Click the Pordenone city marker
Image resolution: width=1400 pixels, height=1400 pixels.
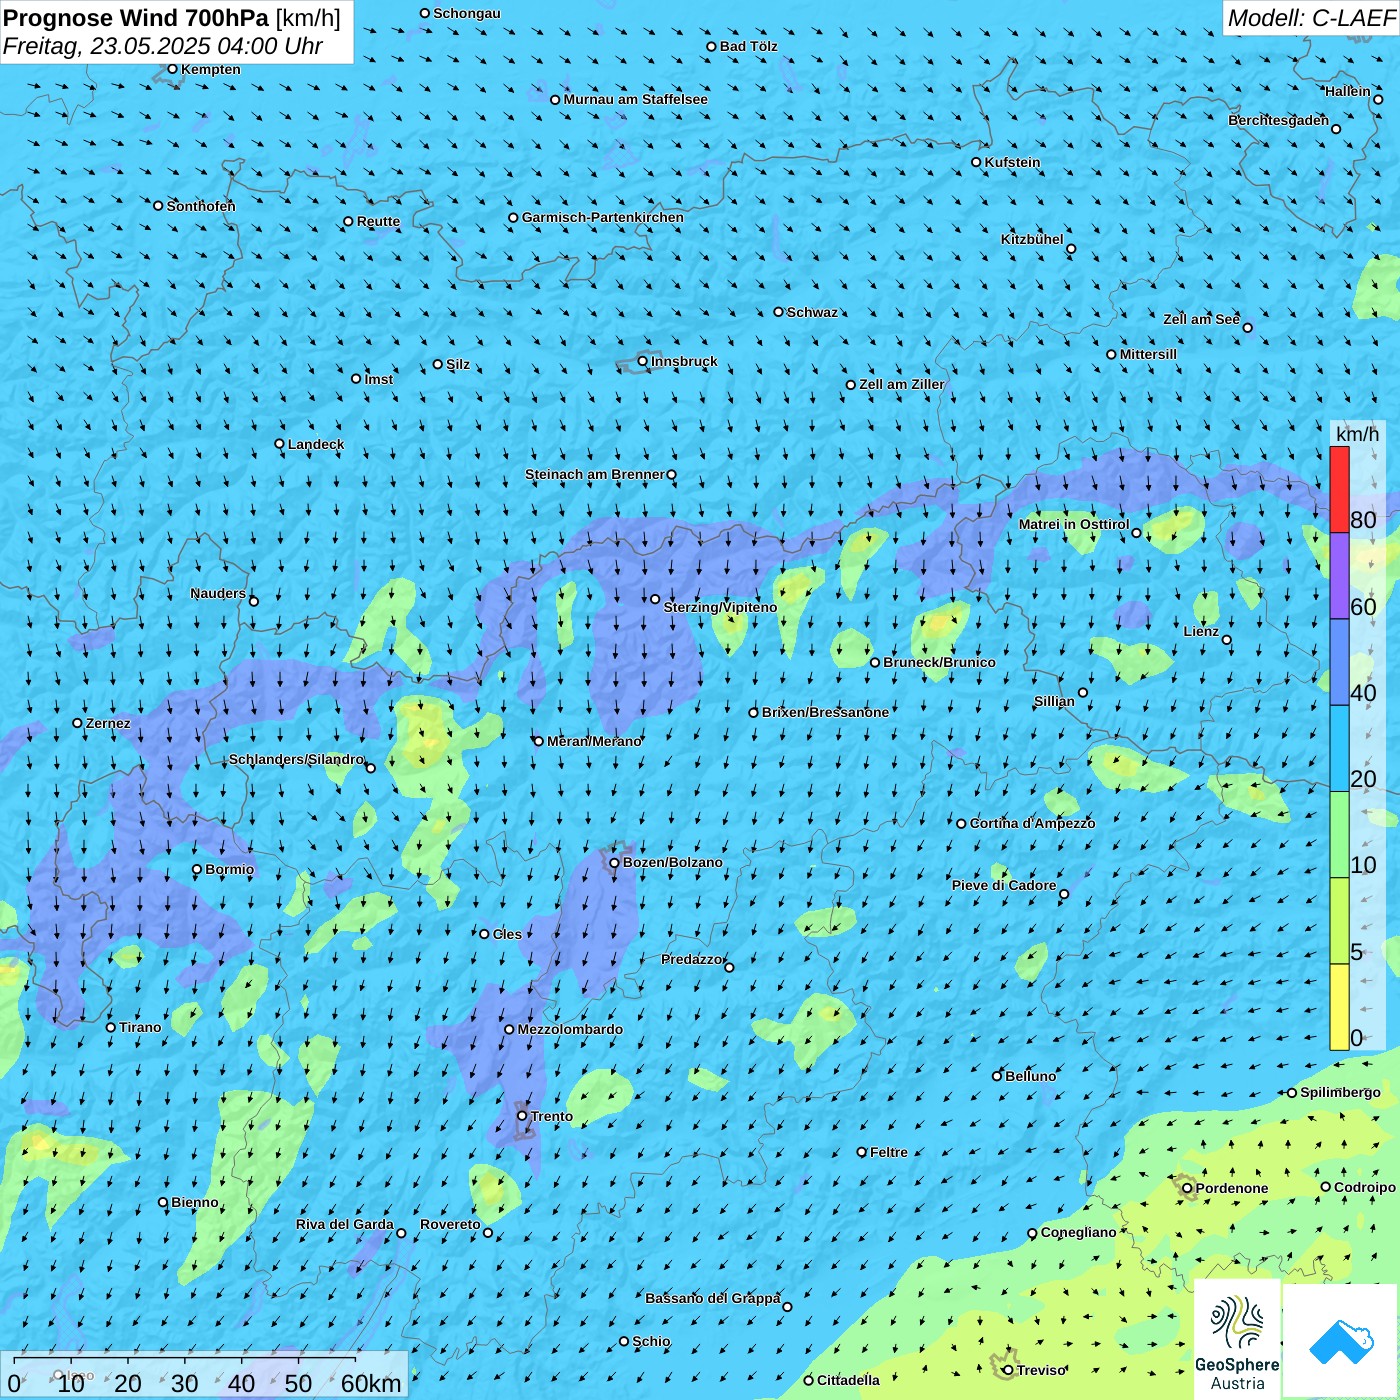click(1188, 1188)
